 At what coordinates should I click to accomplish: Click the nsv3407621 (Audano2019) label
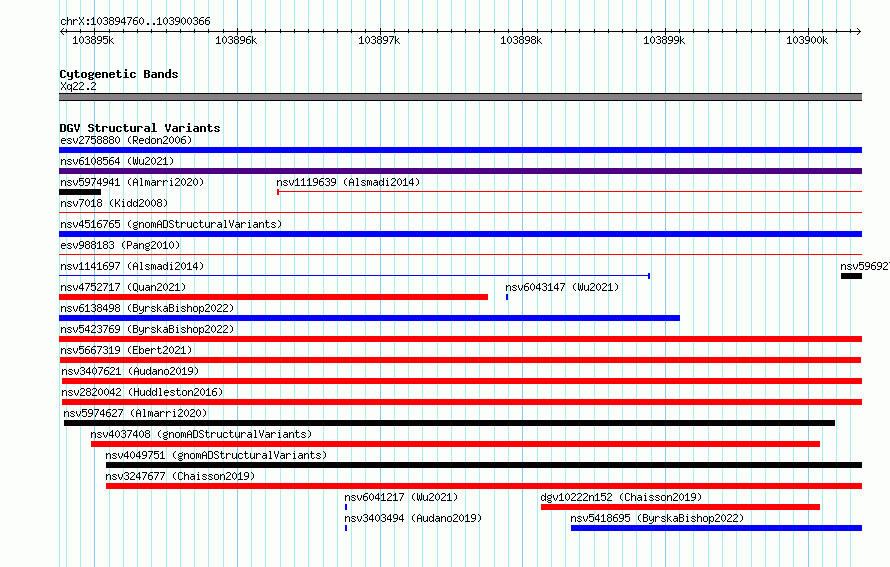pos(130,371)
